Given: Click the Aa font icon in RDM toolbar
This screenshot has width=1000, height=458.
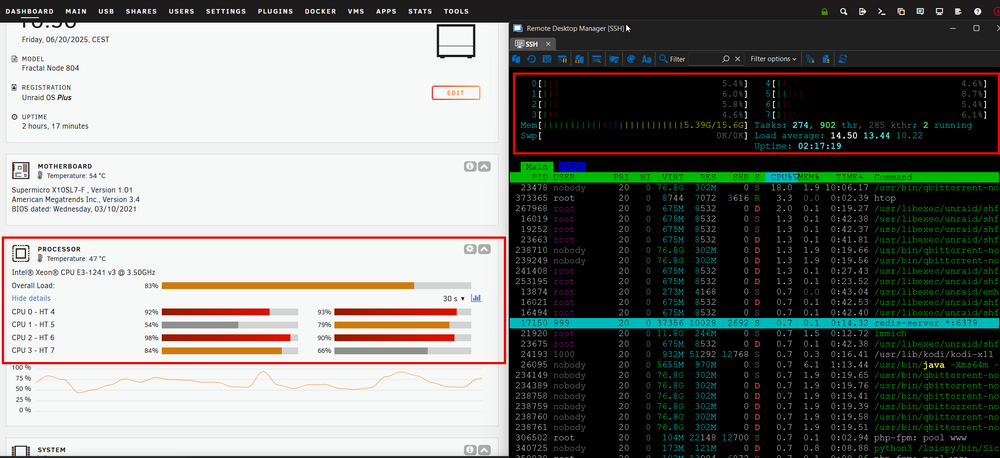Looking at the screenshot, I should [x=646, y=59].
